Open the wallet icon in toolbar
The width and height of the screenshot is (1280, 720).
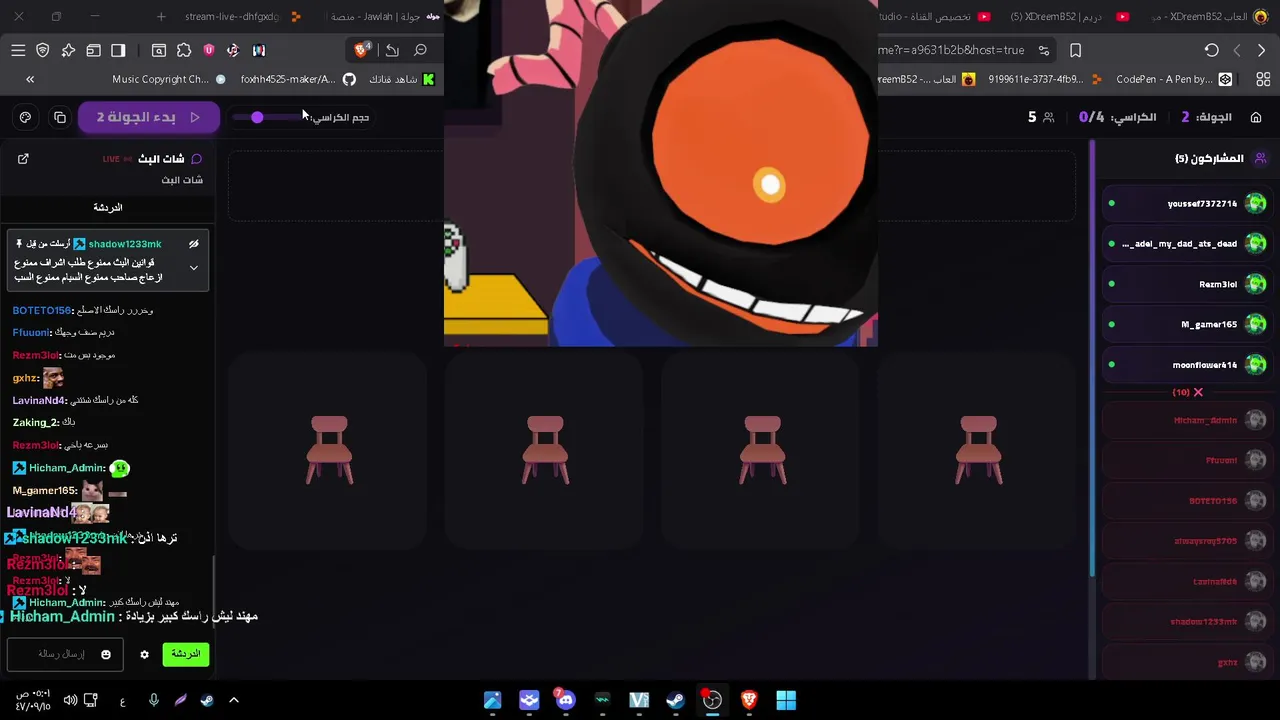pos(93,50)
